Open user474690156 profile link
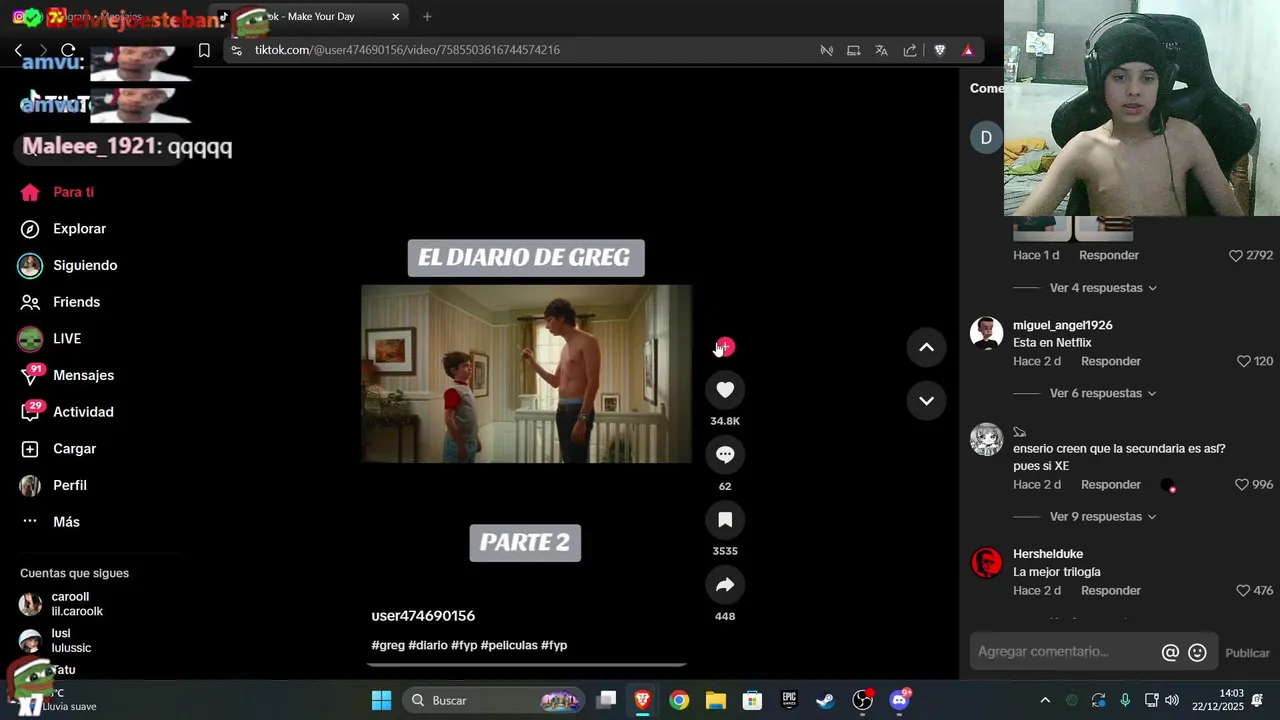The height and width of the screenshot is (720, 1280). point(423,616)
